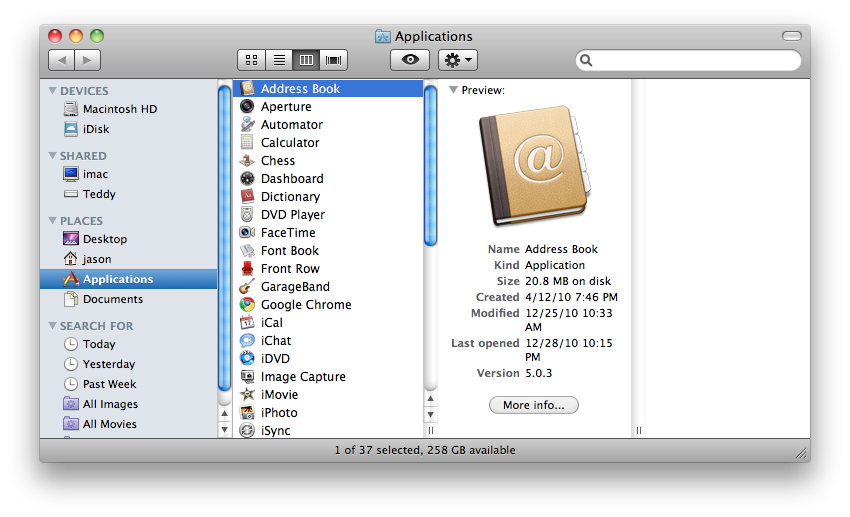
Task: Click the sidebar blue scroll thumb
Action: point(224,237)
